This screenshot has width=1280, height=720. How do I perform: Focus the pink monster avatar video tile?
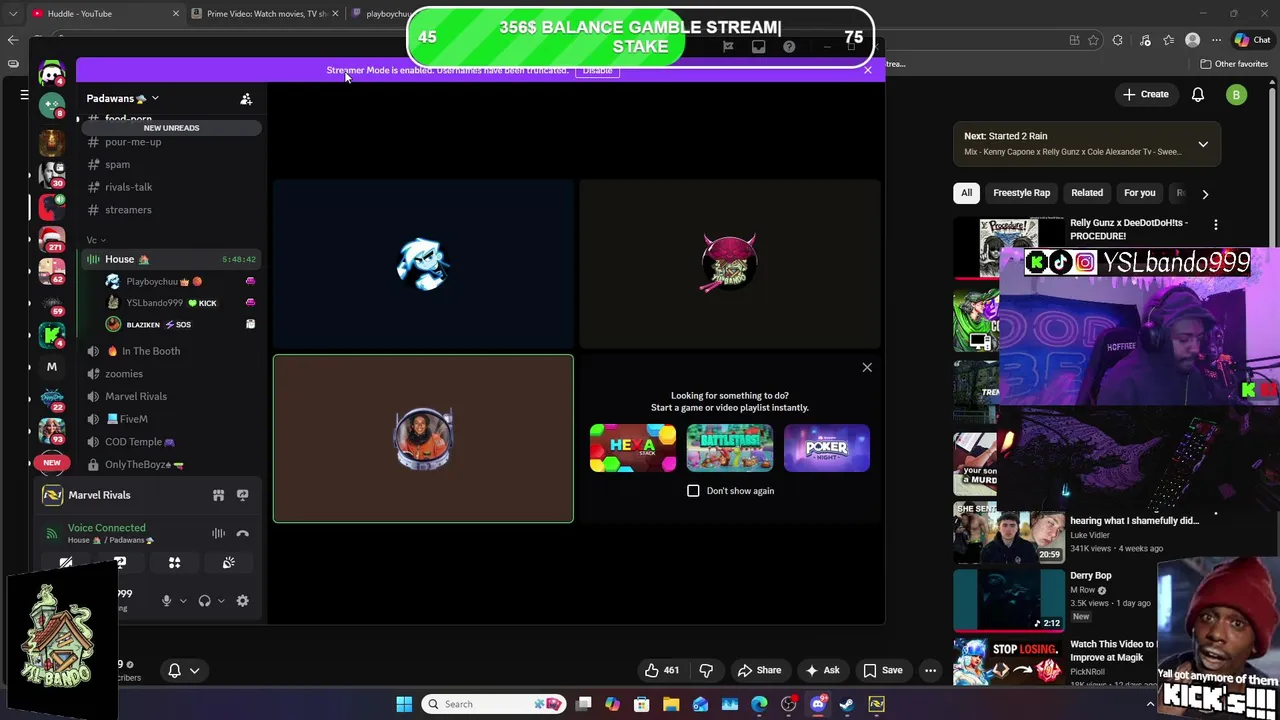pyautogui.click(x=730, y=264)
